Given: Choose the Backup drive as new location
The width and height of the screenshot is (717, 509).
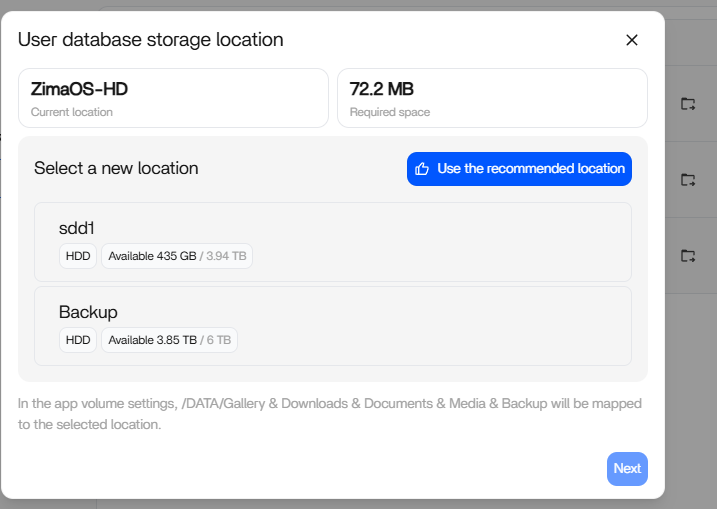Looking at the screenshot, I should coord(332,326).
